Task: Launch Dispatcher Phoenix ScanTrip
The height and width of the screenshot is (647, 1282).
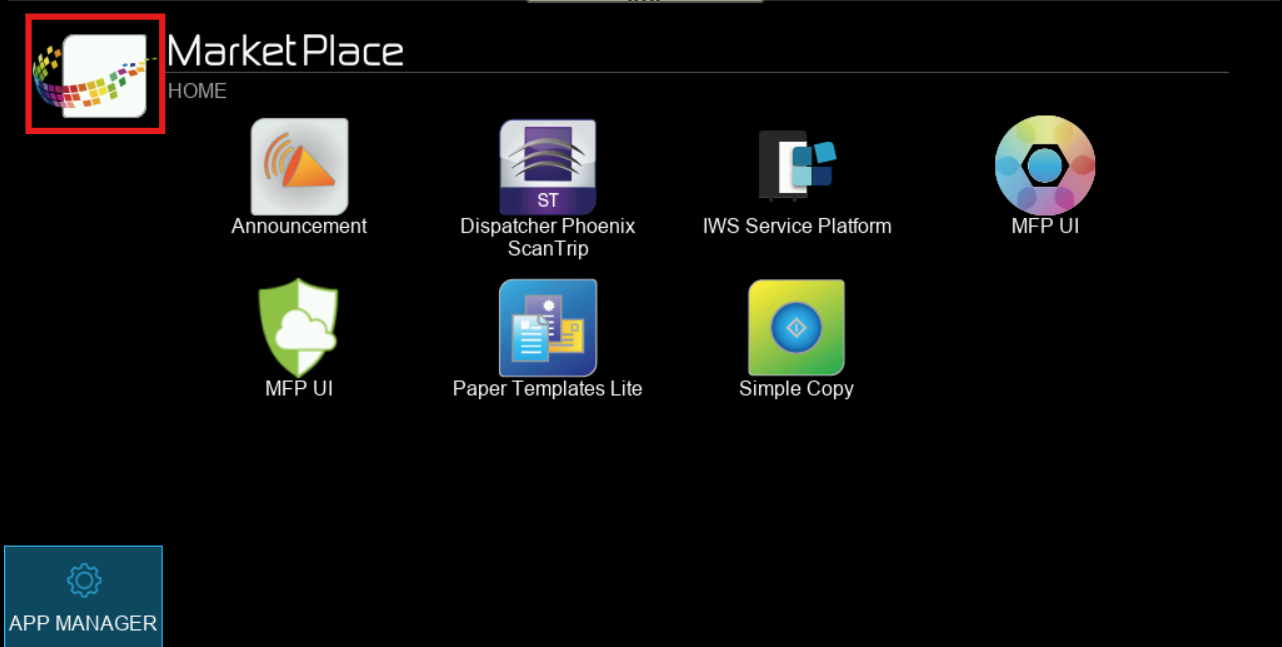Action: click(548, 167)
